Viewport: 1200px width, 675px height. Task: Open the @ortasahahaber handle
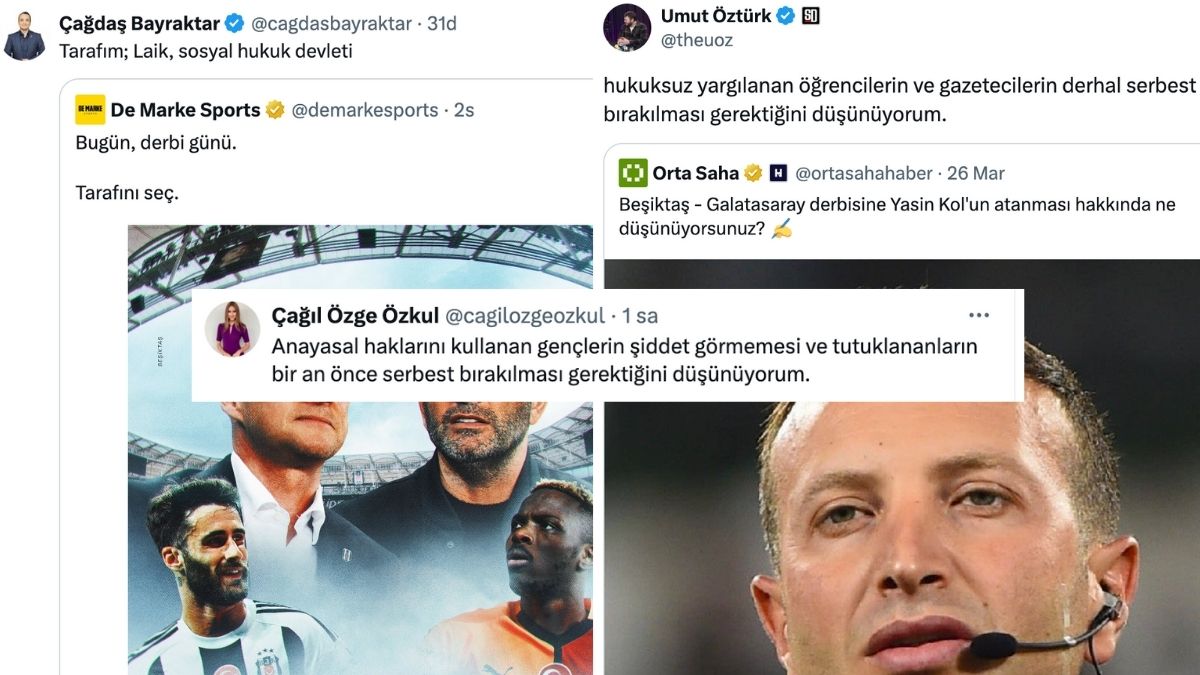864,173
